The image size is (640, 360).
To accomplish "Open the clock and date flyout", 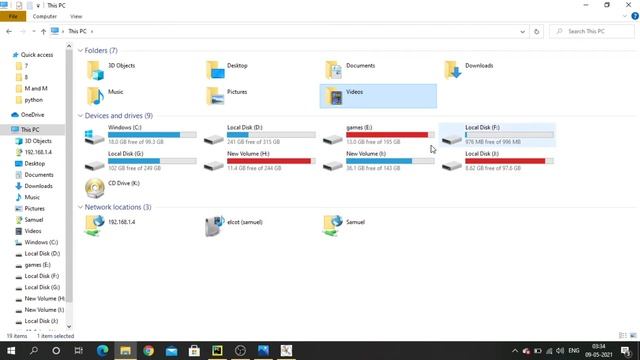I will [x=598, y=351].
